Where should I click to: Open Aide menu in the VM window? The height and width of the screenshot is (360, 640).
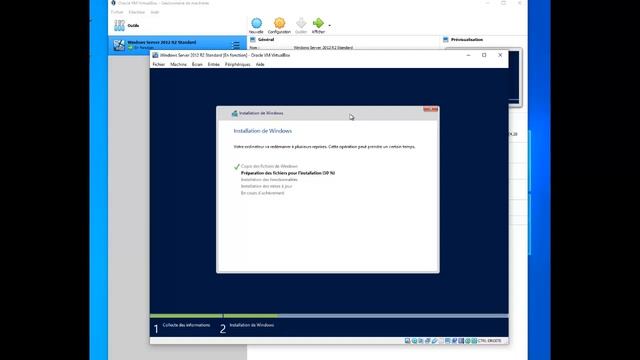point(260,64)
